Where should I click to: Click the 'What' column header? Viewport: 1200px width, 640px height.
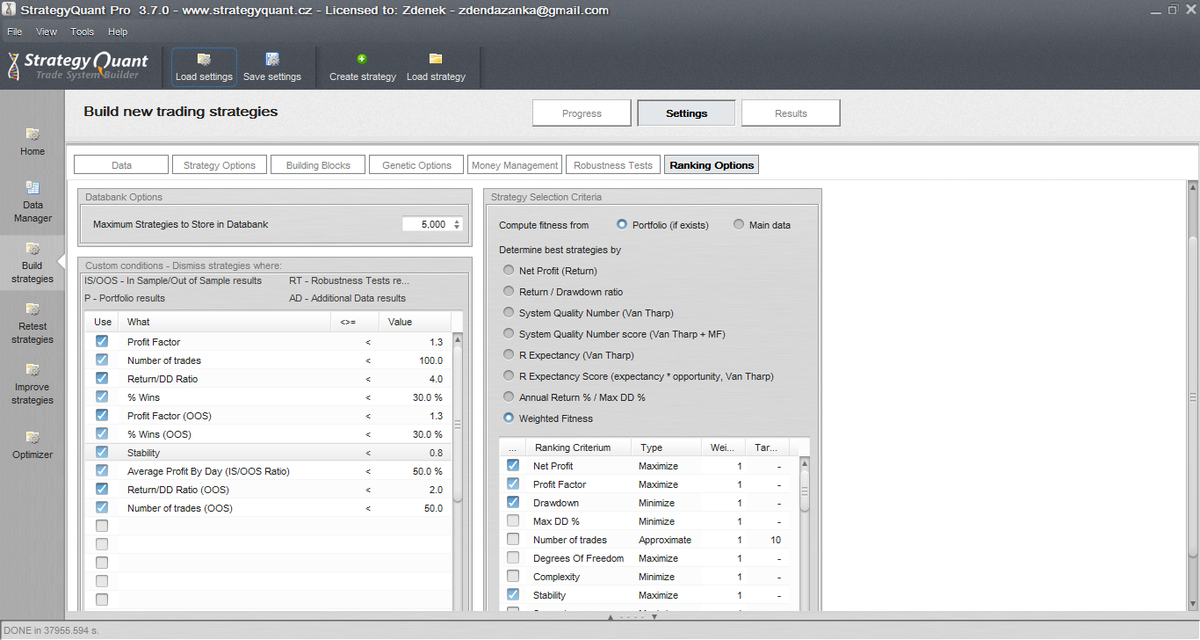point(225,322)
